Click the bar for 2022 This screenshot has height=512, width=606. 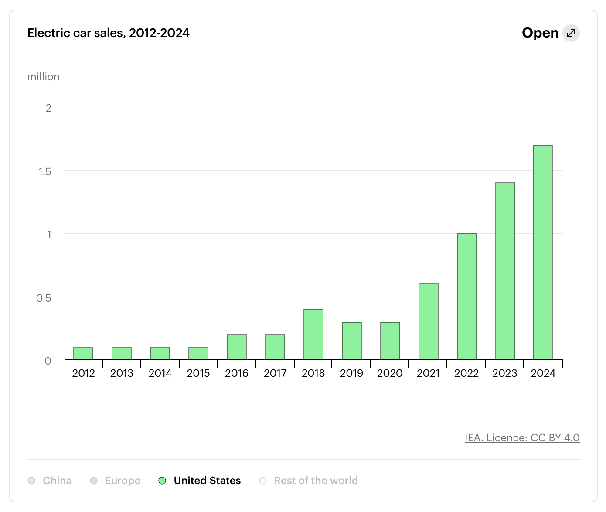(x=467, y=296)
